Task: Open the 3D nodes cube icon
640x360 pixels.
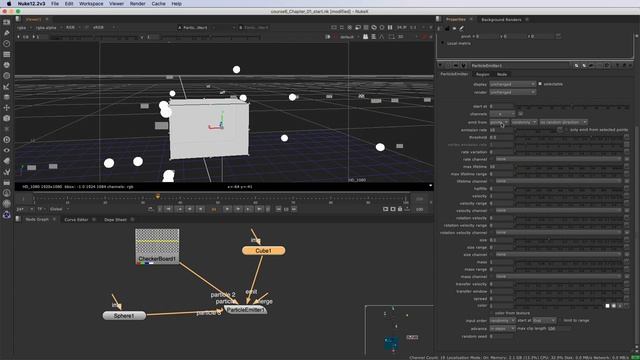Action: tap(7, 118)
